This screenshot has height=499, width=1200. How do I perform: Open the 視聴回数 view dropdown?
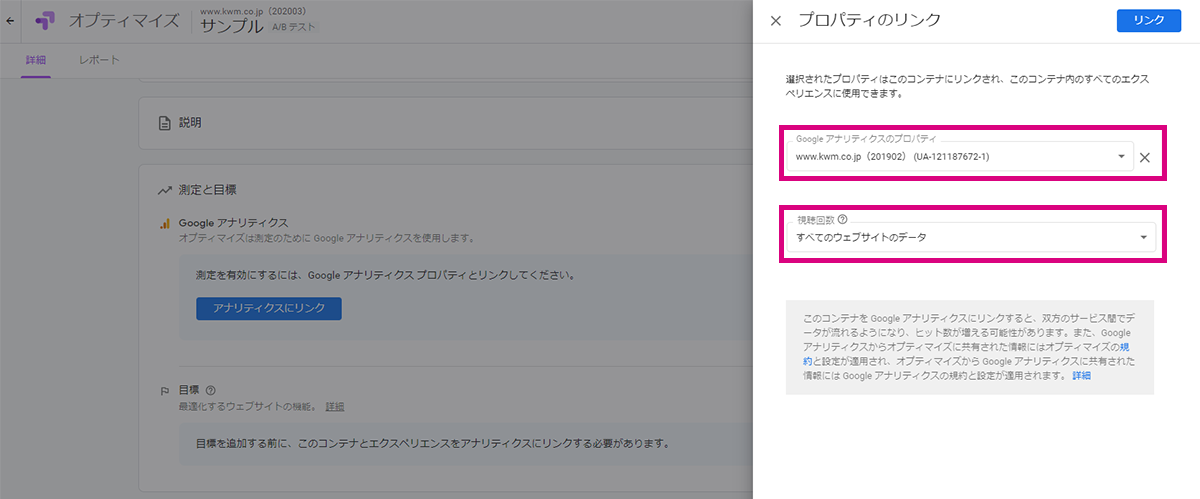[971, 236]
